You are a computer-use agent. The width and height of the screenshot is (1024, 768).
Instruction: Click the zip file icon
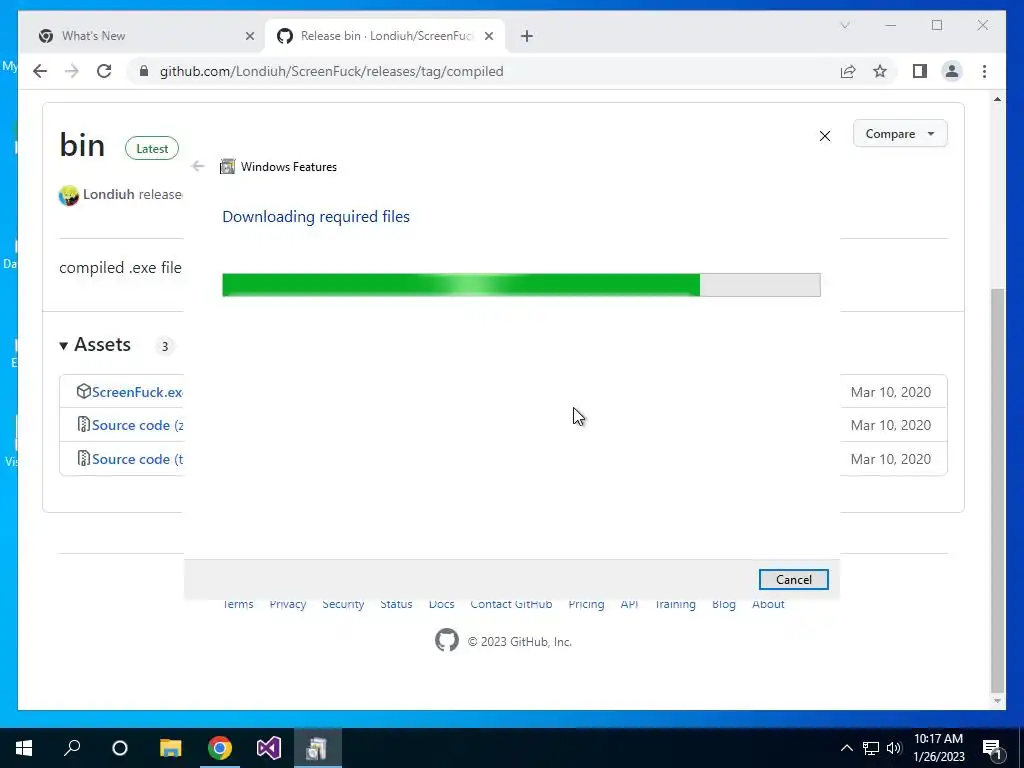click(83, 424)
